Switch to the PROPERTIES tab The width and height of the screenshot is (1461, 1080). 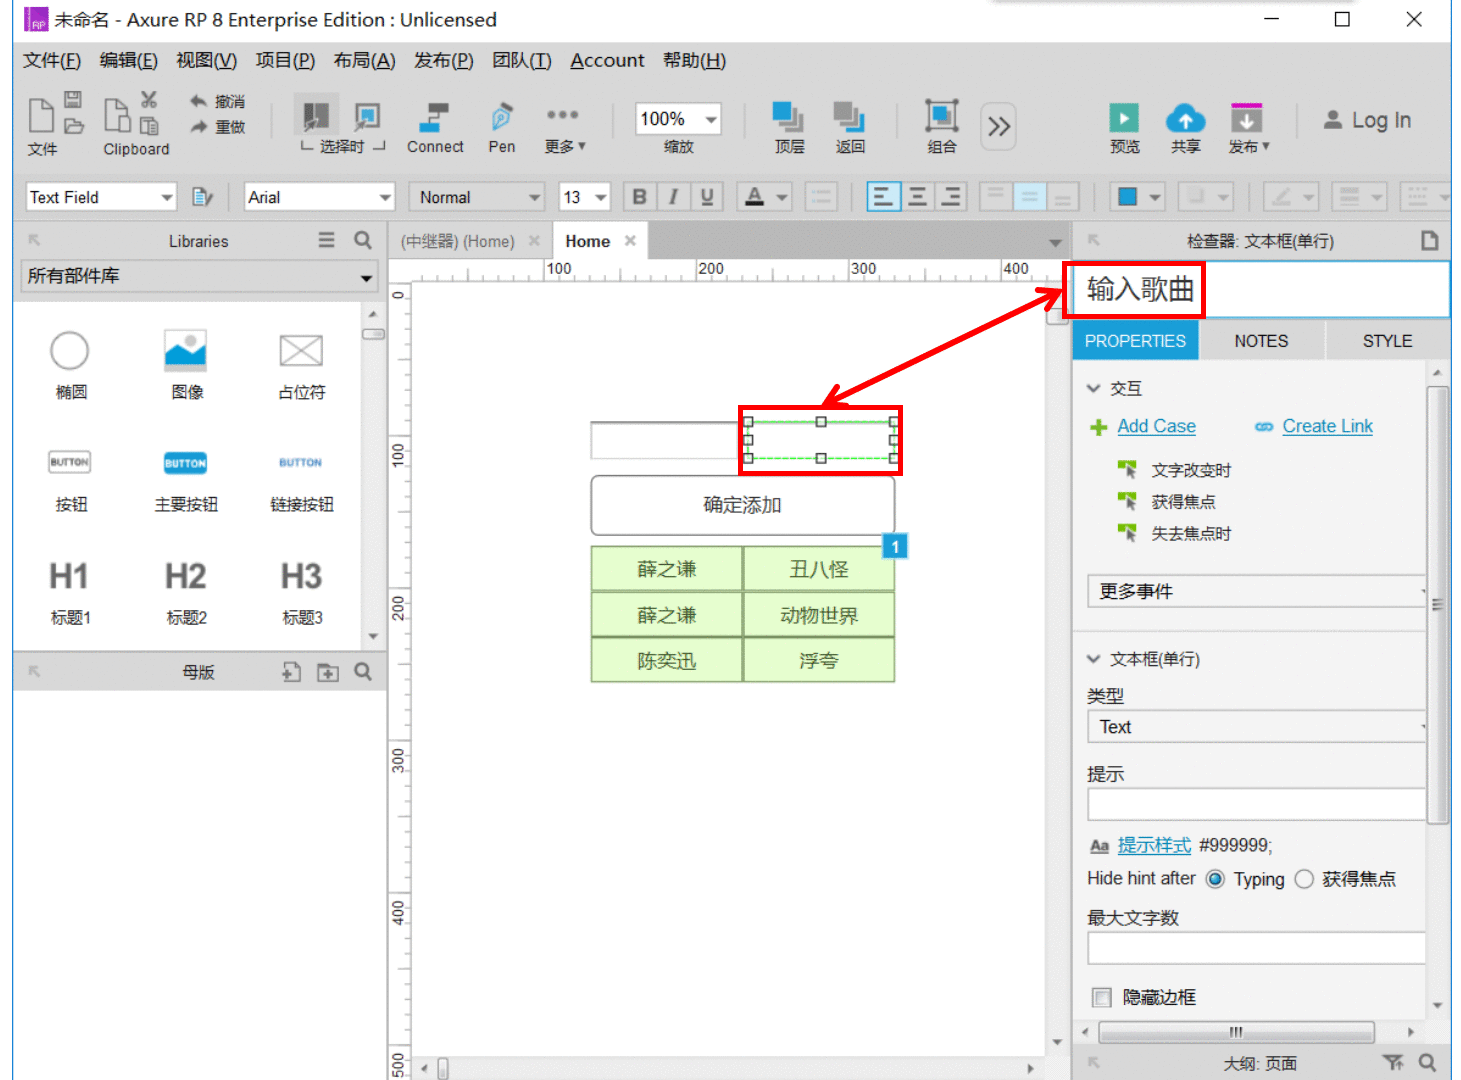[x=1135, y=341]
